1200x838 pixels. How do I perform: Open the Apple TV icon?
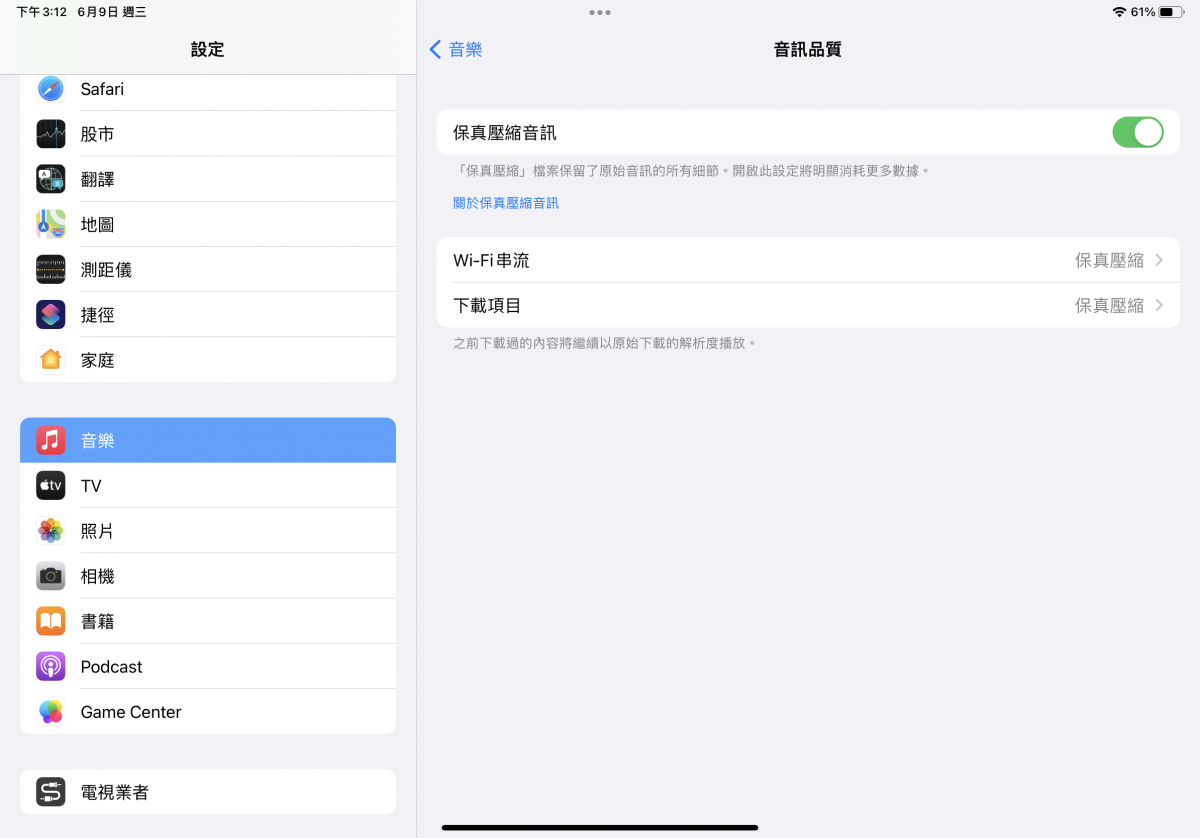click(x=51, y=486)
